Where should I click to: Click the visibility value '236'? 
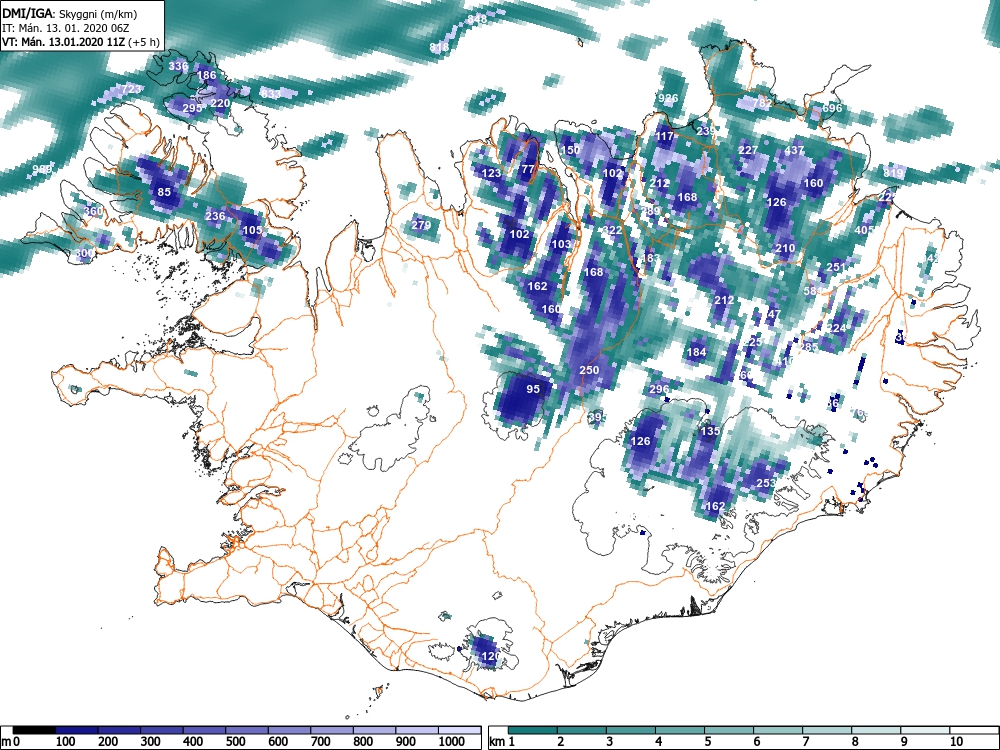coord(215,216)
